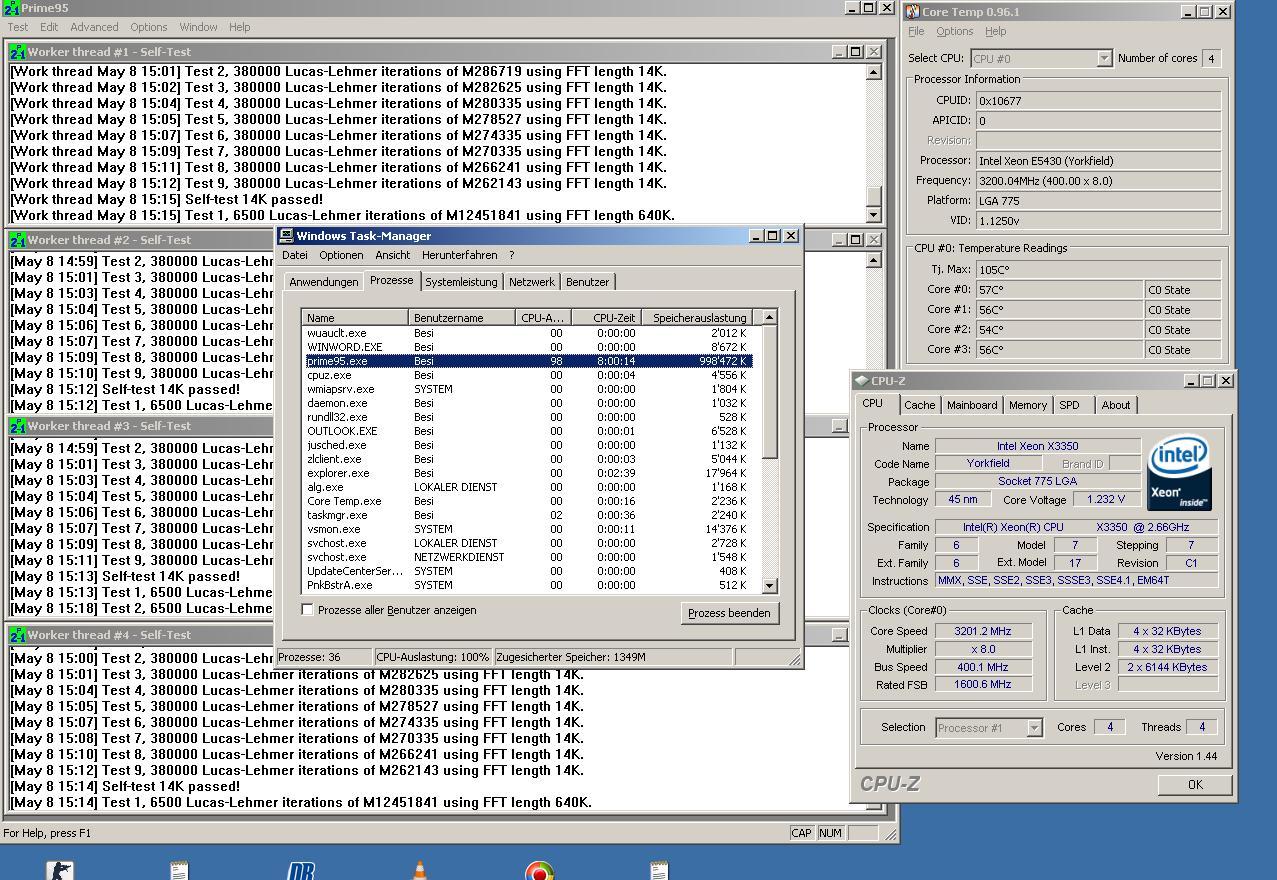This screenshot has height=880, width=1277.
Task: Sort processes by the Speicherauslastung column
Action: (699, 318)
